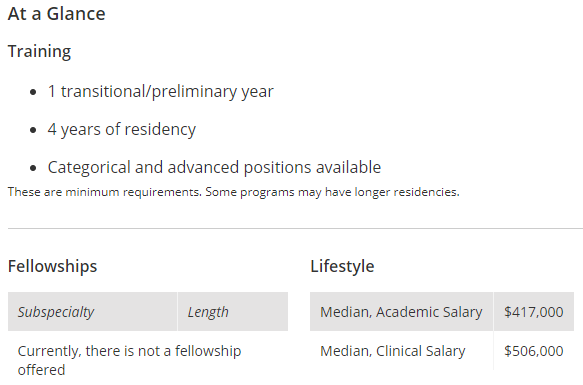Click the first bullet point marker
The image size is (583, 385).
[x=33, y=92]
